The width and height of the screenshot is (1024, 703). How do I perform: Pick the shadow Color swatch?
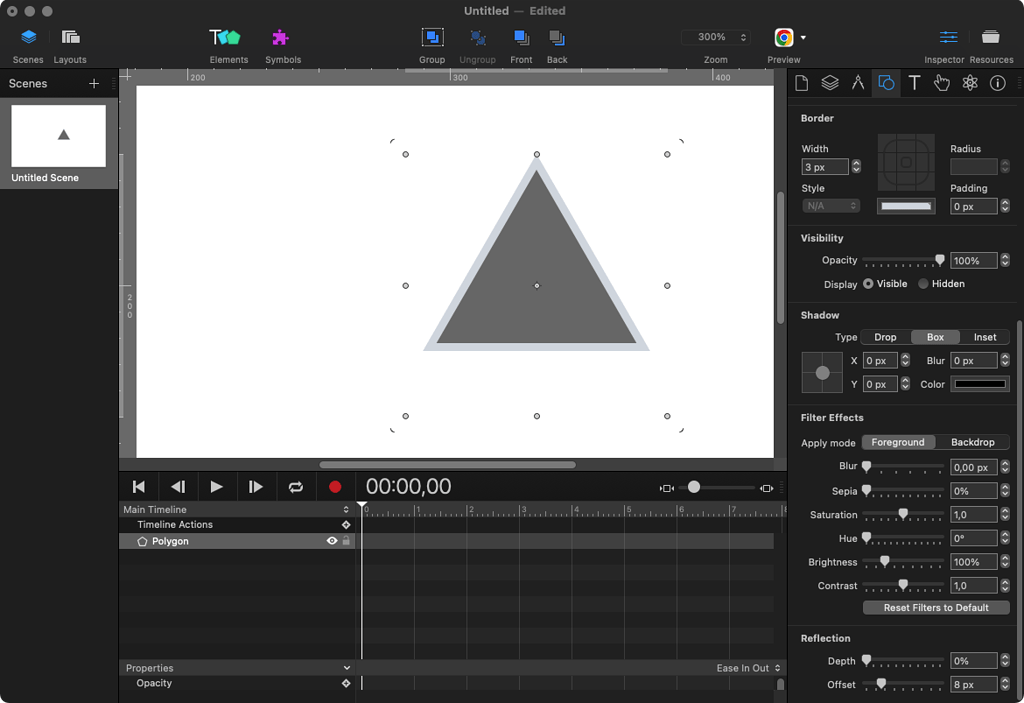coord(978,383)
